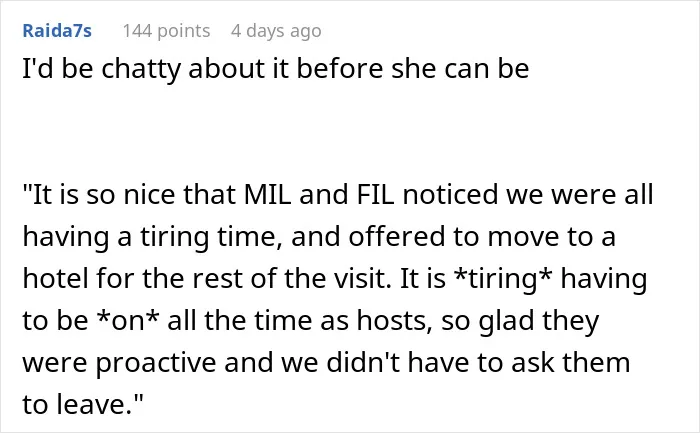Open the Raida7s user profile link
The height and width of the screenshot is (433, 700).
click(57, 31)
